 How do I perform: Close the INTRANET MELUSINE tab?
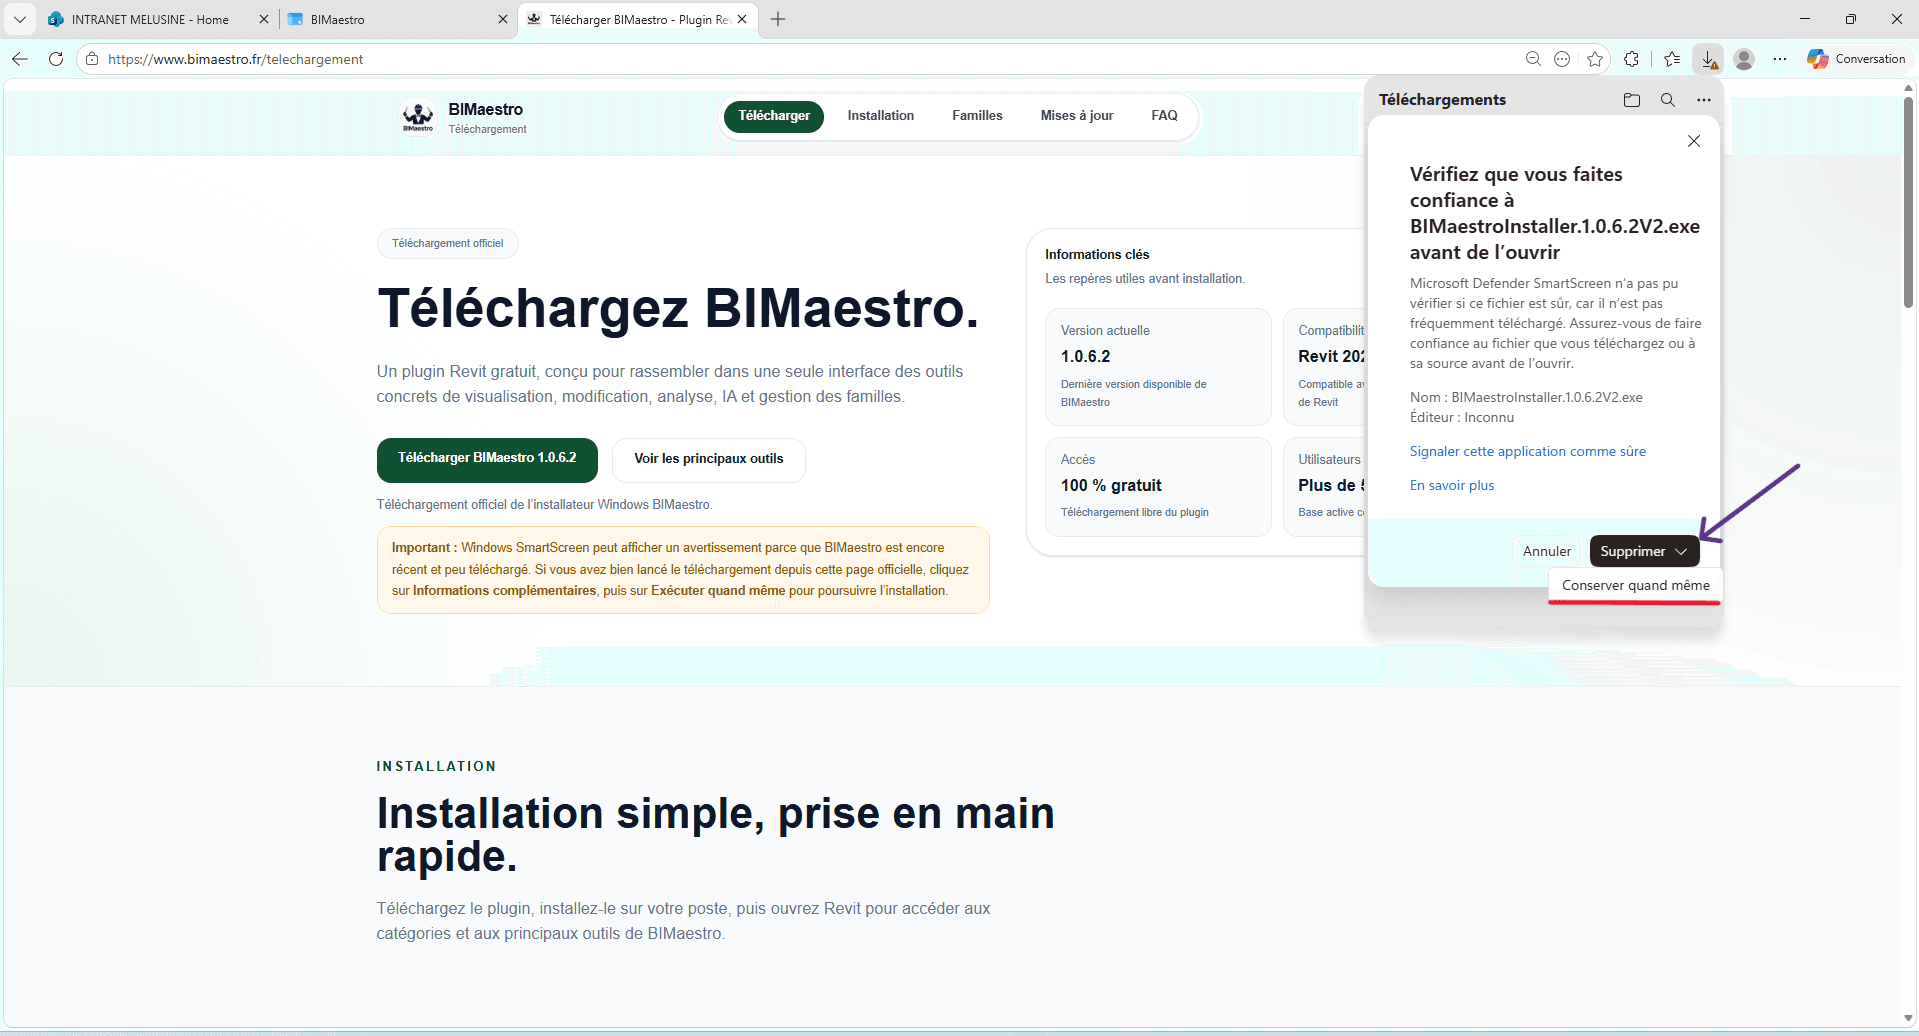pos(264,19)
